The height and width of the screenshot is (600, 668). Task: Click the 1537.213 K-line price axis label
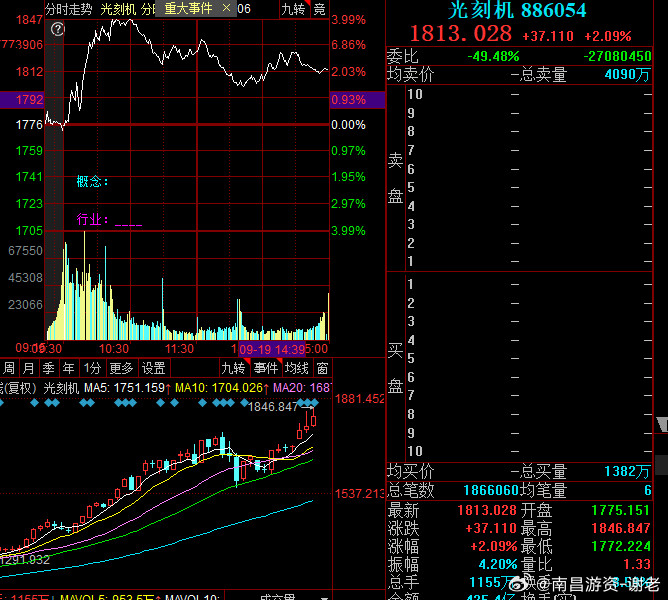click(360, 494)
